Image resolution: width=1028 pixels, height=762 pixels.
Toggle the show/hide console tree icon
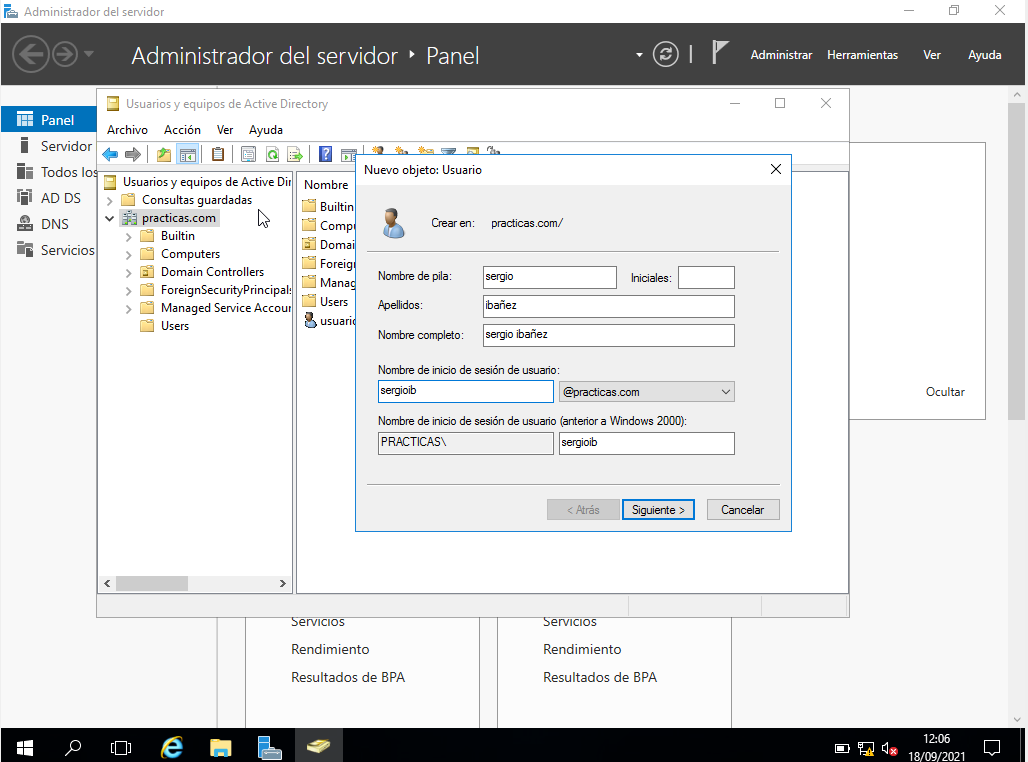[x=187, y=154]
